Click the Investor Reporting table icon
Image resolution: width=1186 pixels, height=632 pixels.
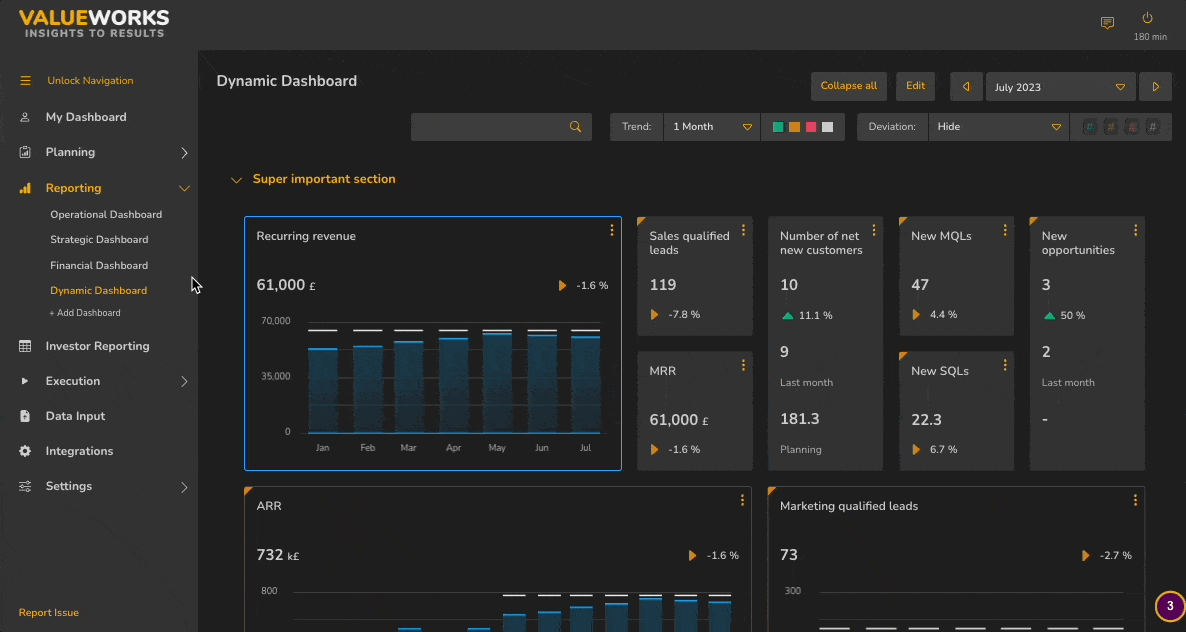(25, 346)
